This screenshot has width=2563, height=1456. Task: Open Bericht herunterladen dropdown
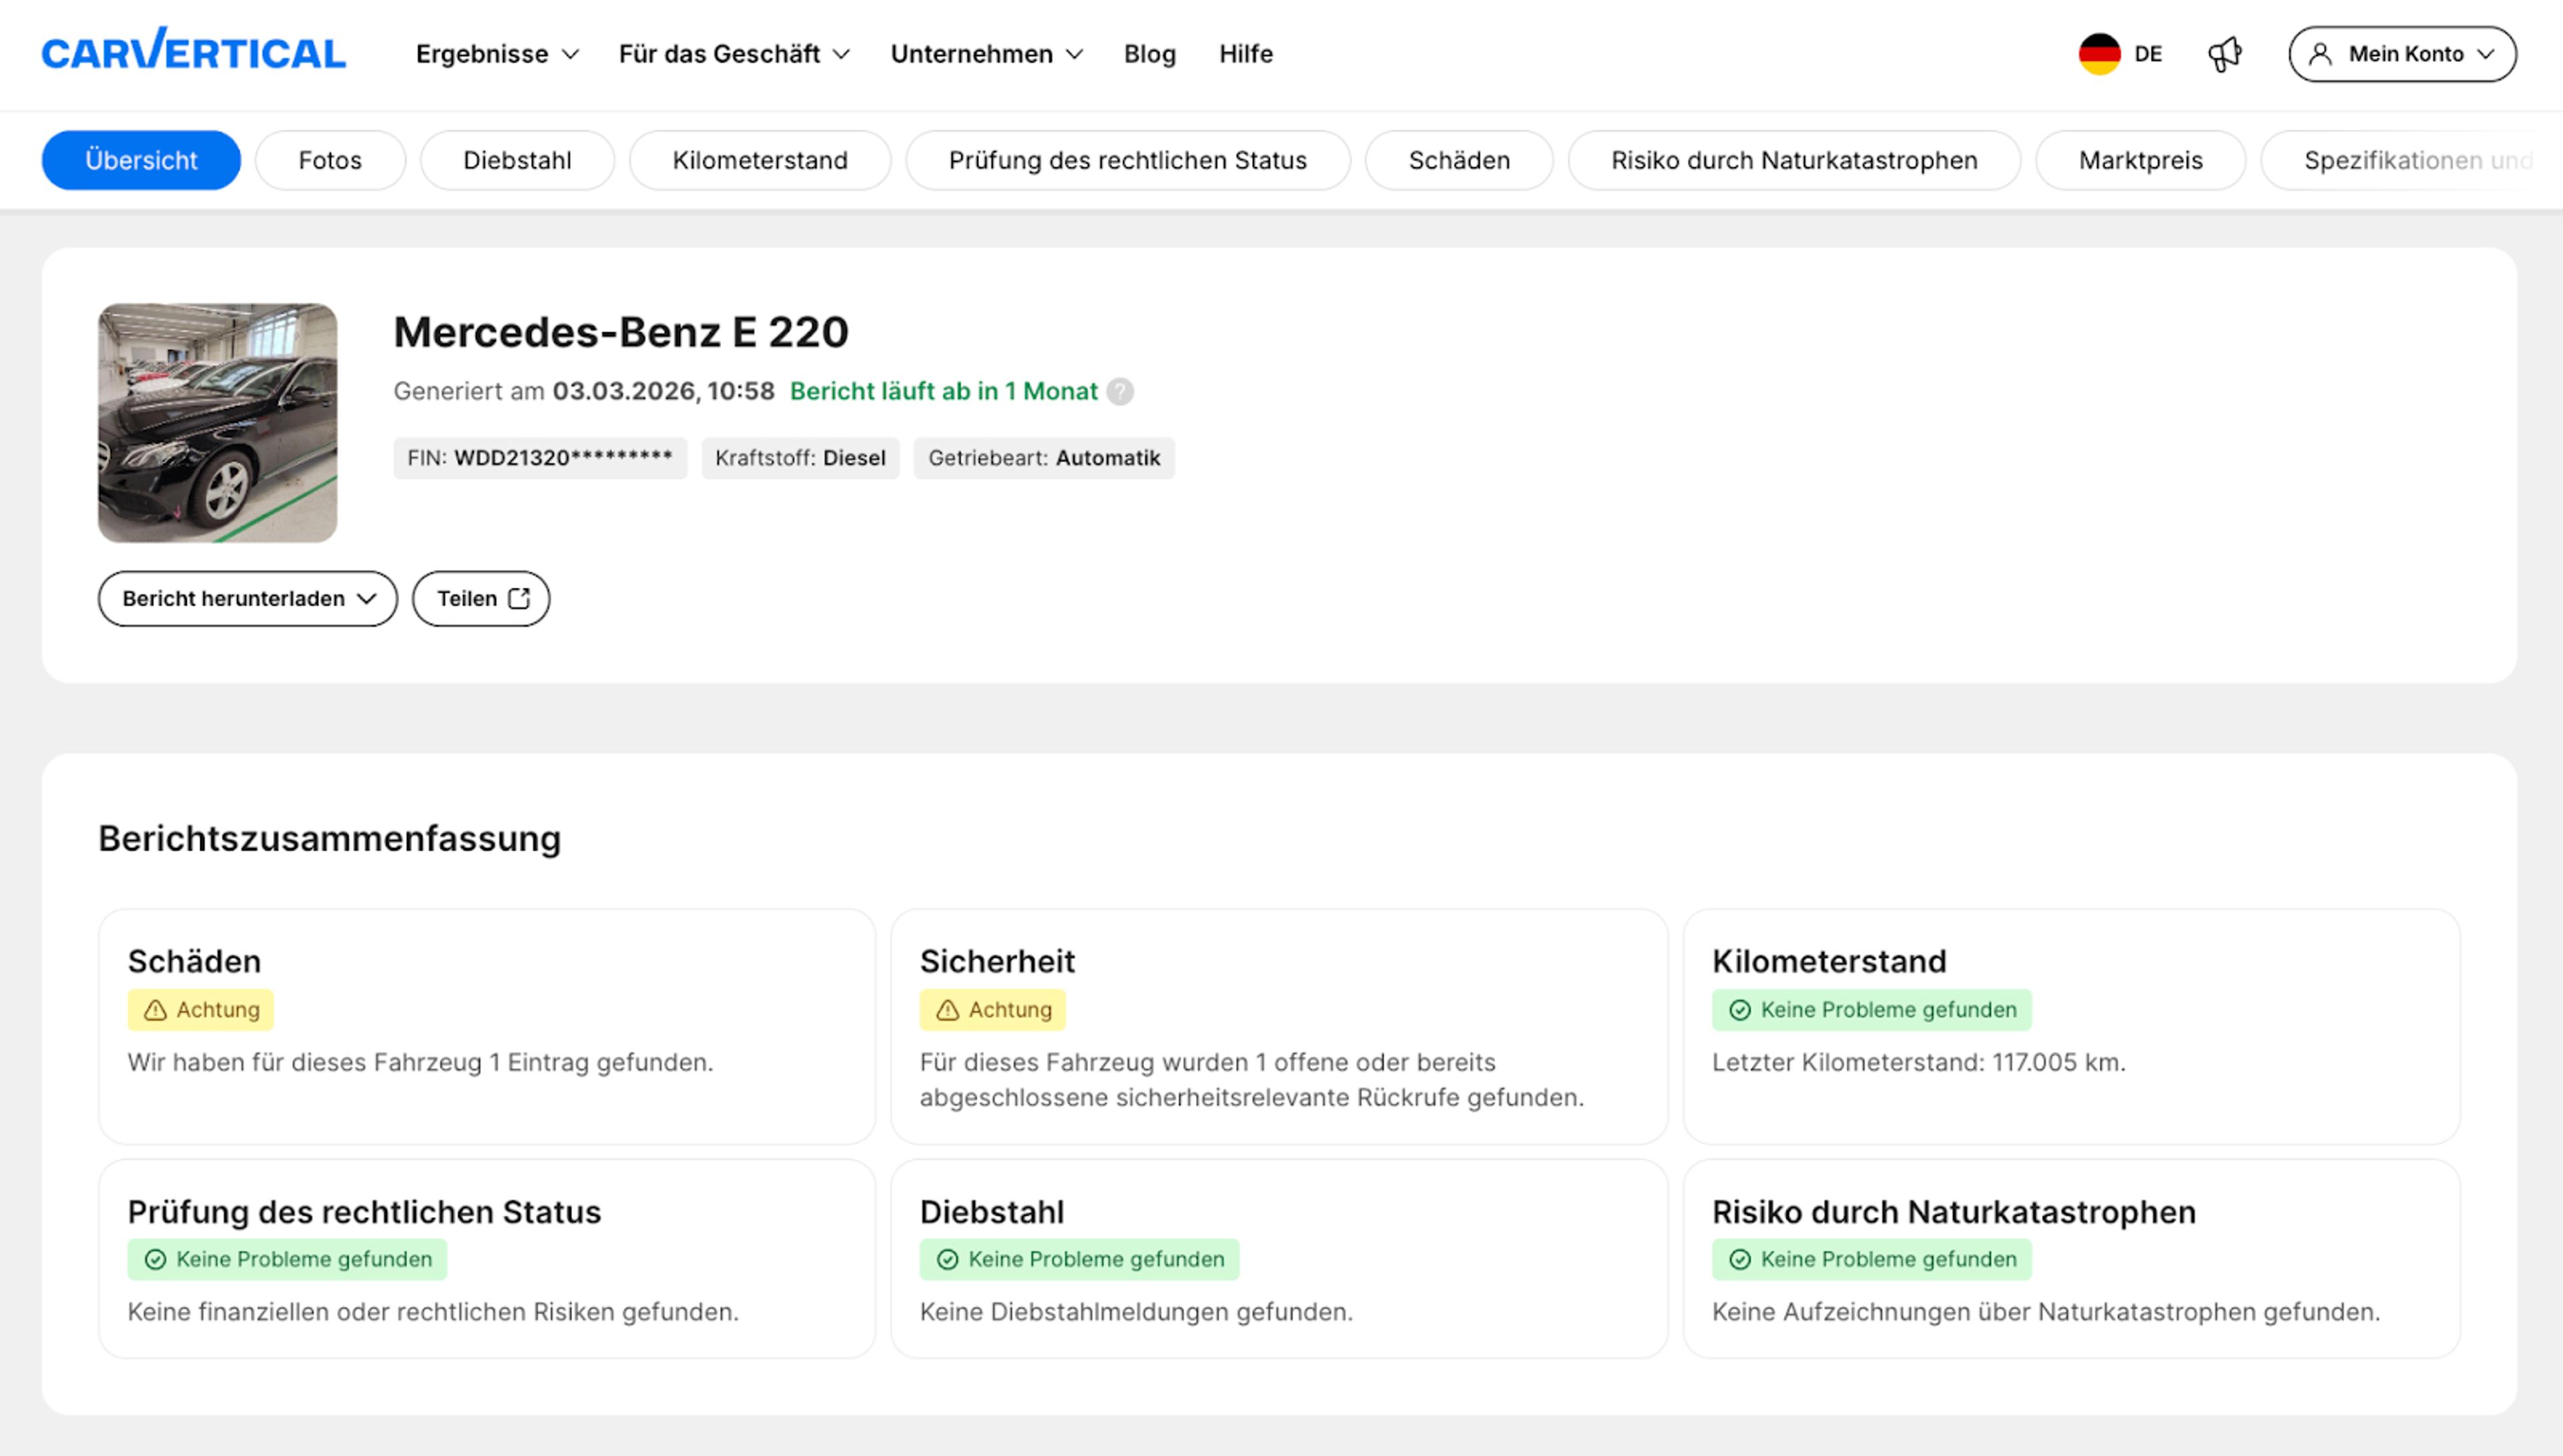click(x=247, y=598)
